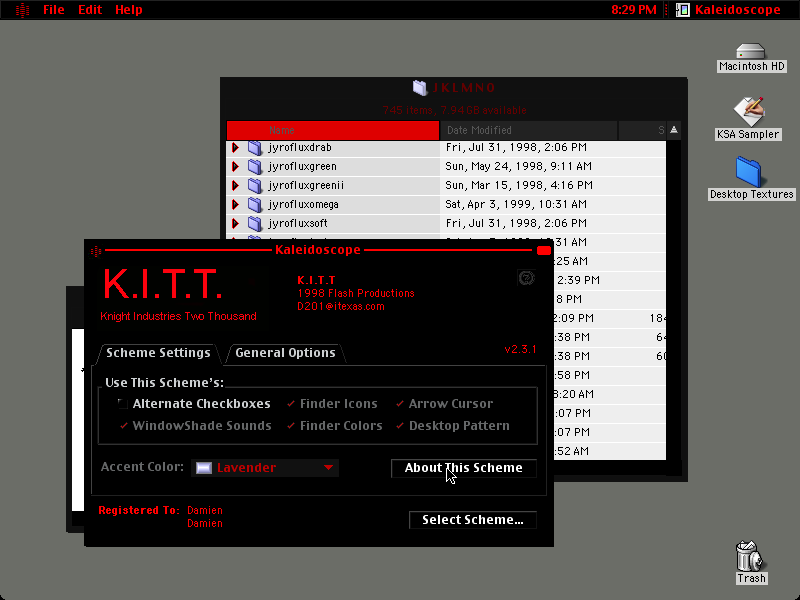
Task: Open the Apple menu icon in menu bar
Action: [22, 10]
